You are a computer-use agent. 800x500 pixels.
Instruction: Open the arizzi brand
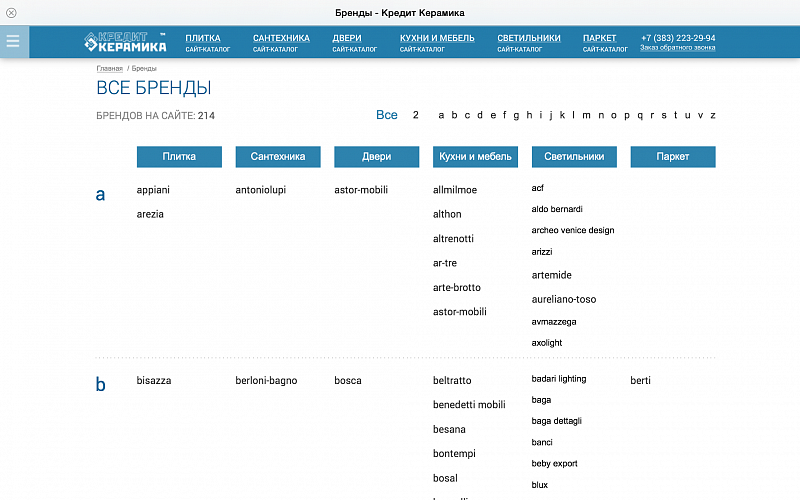coord(542,252)
